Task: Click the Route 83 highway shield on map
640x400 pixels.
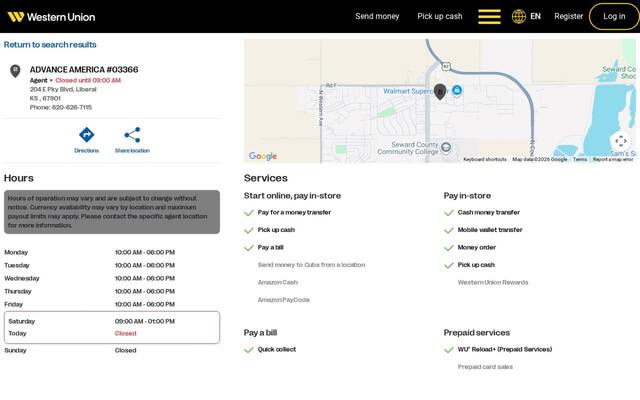Action: (446, 66)
